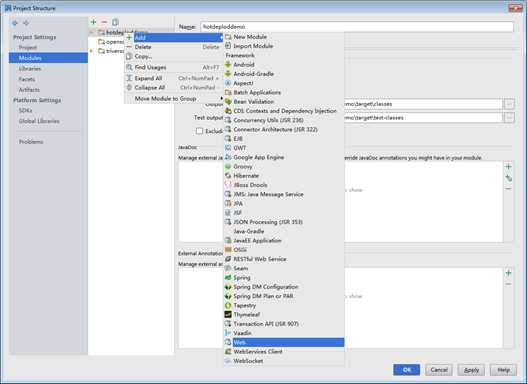Viewport: 527px width, 384px height.
Task: Click the Cancel button
Action: tap(439, 370)
